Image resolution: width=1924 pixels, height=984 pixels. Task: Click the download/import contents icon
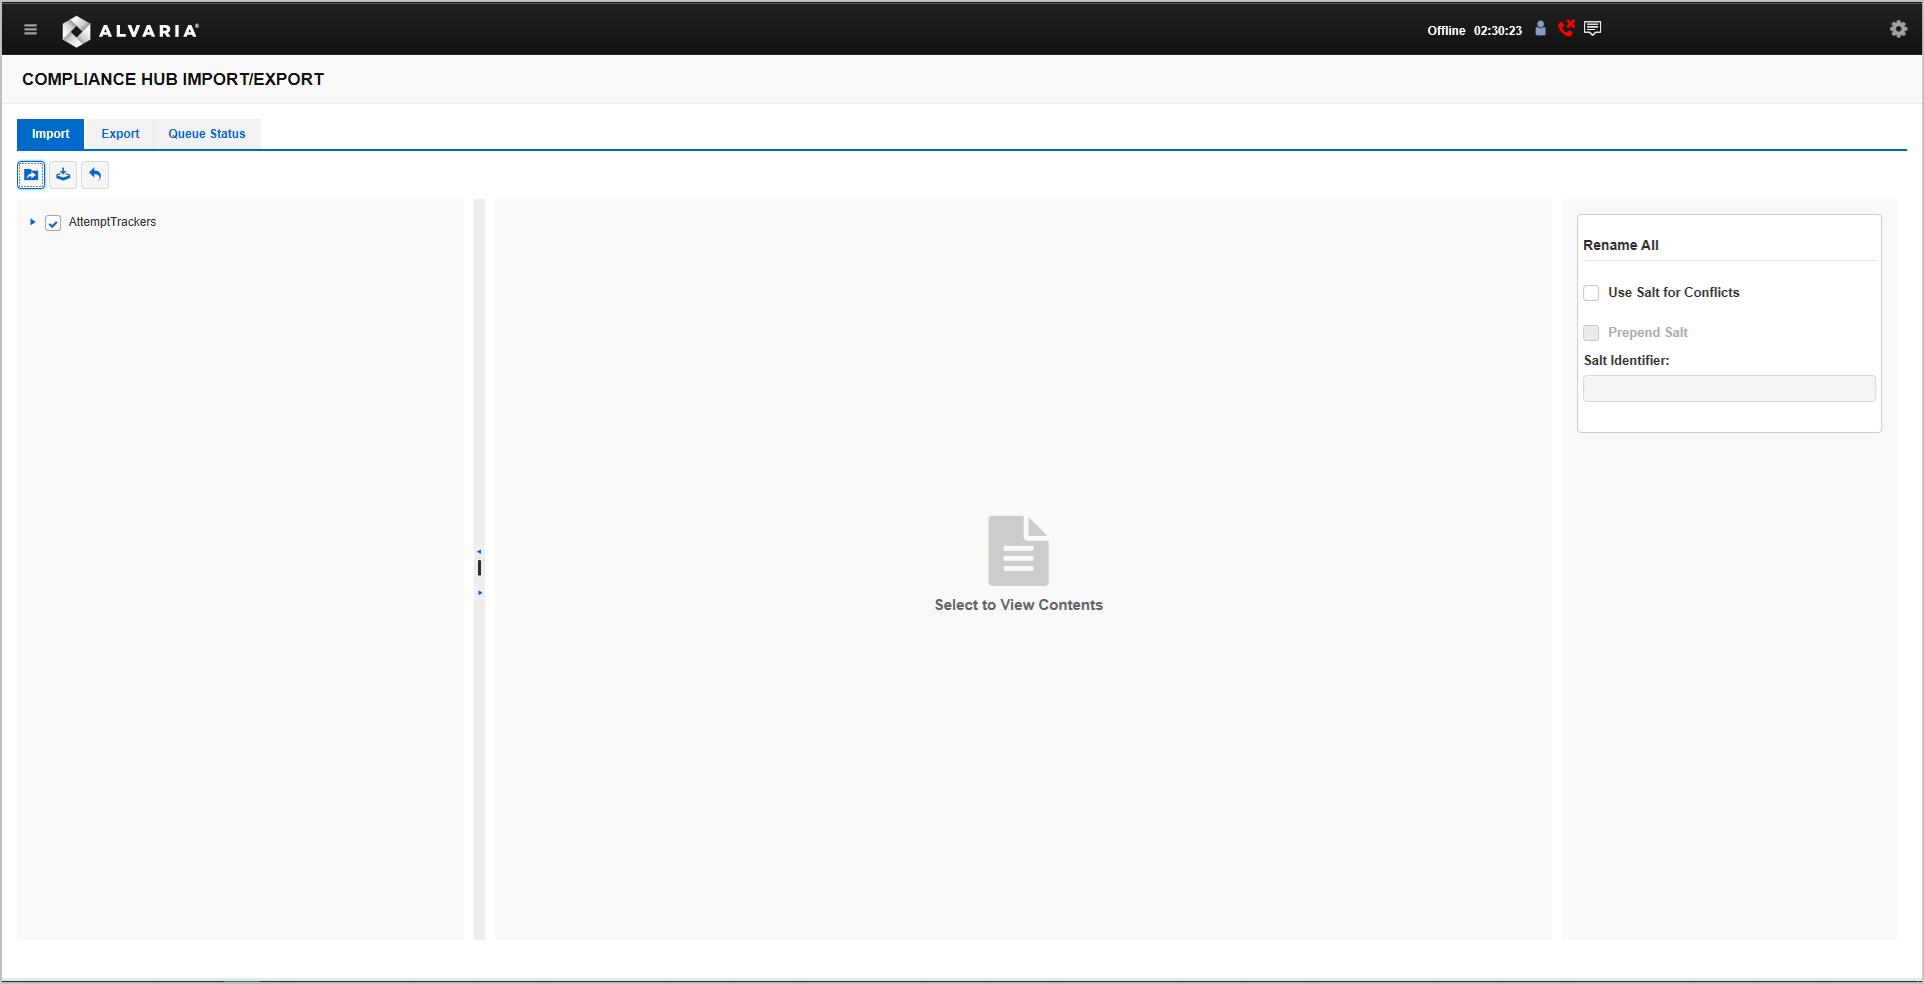(x=63, y=175)
